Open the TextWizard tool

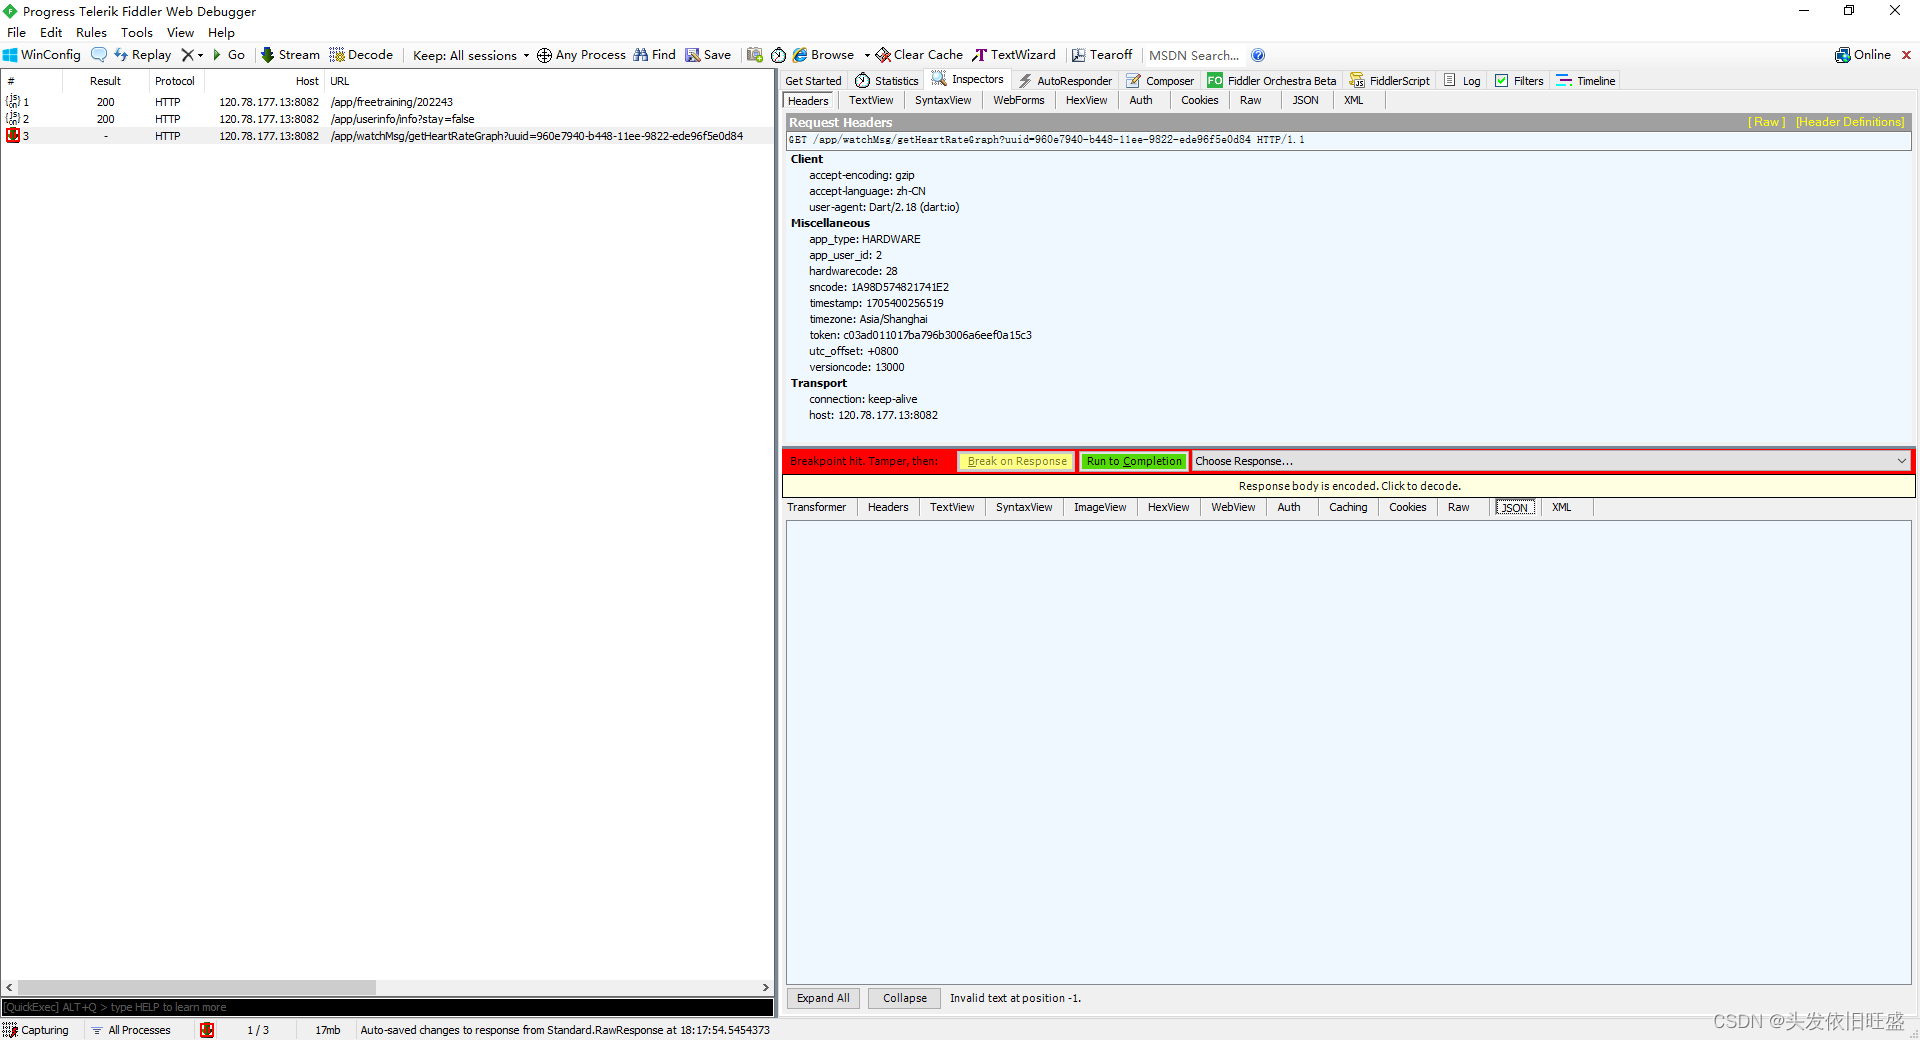[x=1014, y=55]
